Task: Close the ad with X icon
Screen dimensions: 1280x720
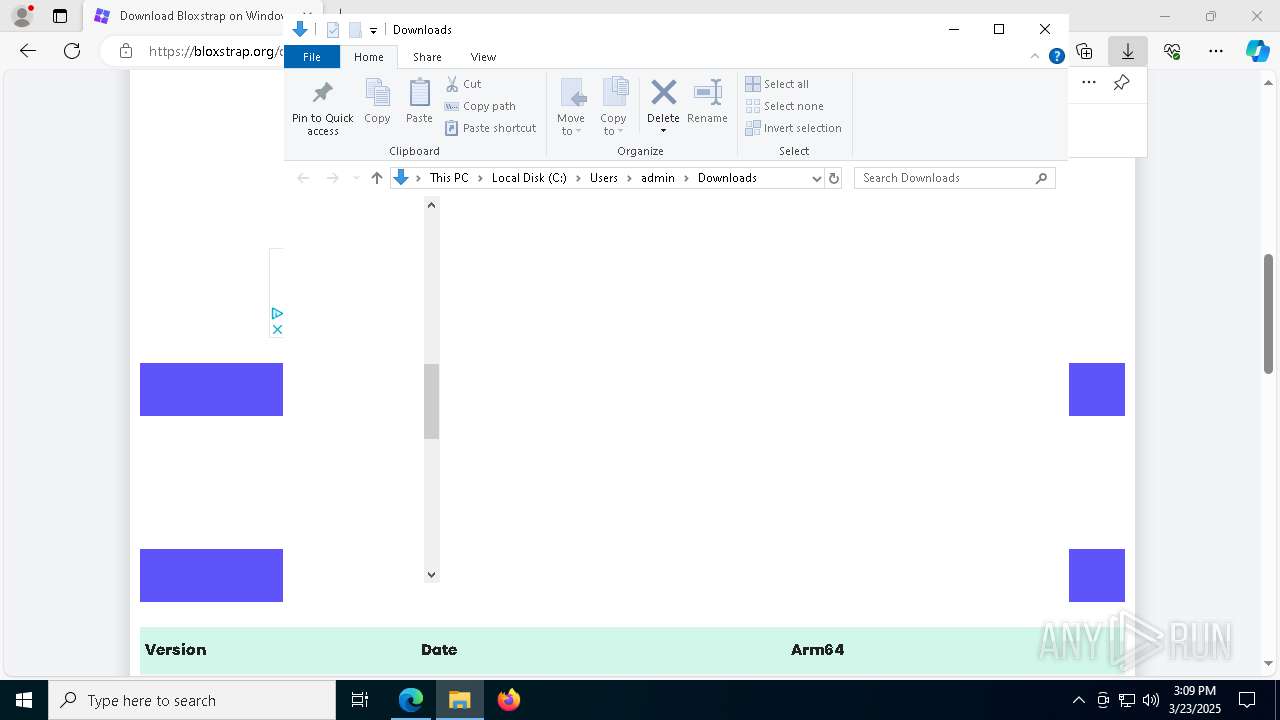Action: (x=277, y=329)
